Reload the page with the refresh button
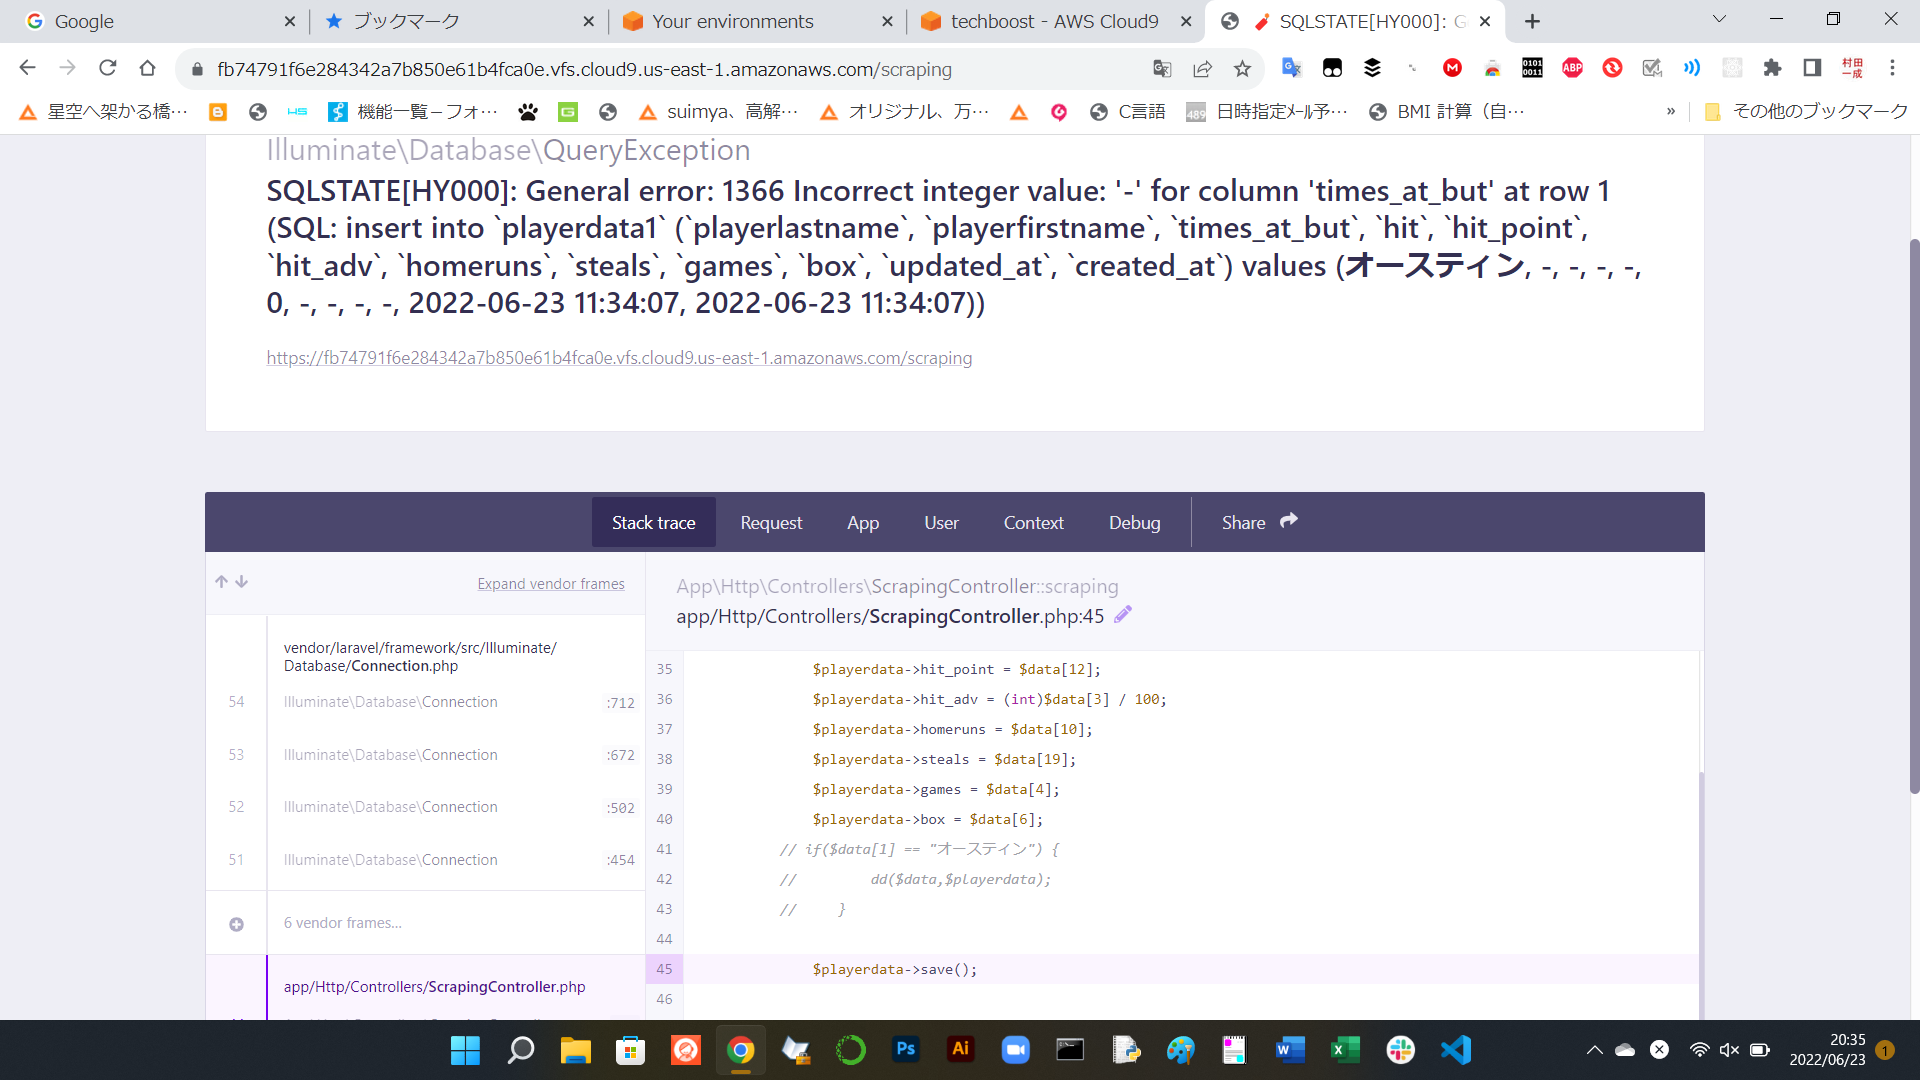Screen dimensions: 1920x1080 [108, 68]
